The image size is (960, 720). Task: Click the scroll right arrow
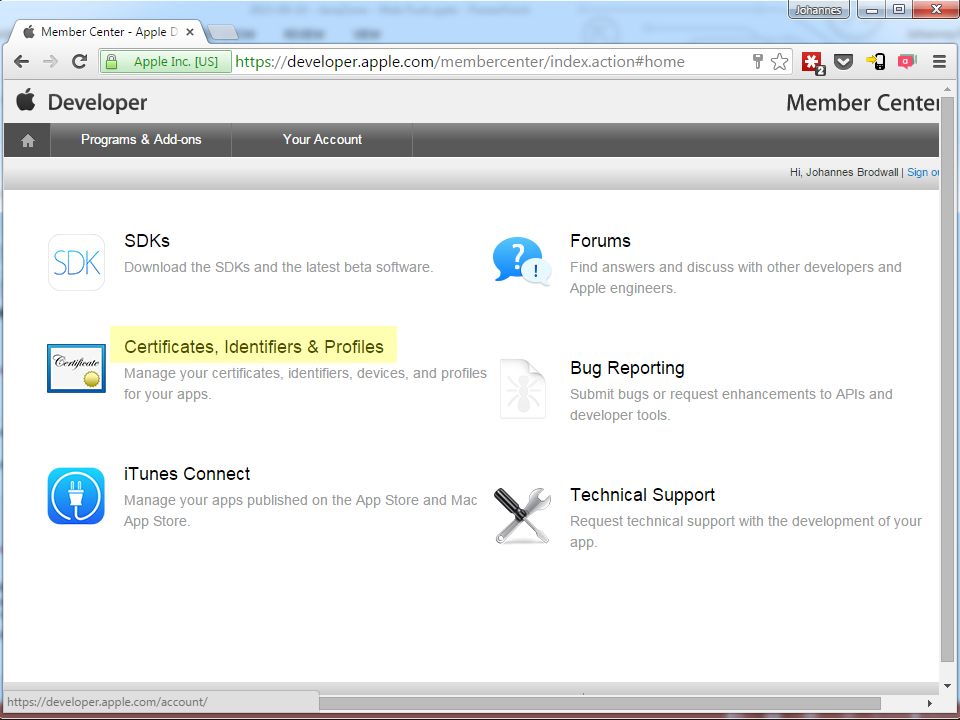click(x=929, y=703)
